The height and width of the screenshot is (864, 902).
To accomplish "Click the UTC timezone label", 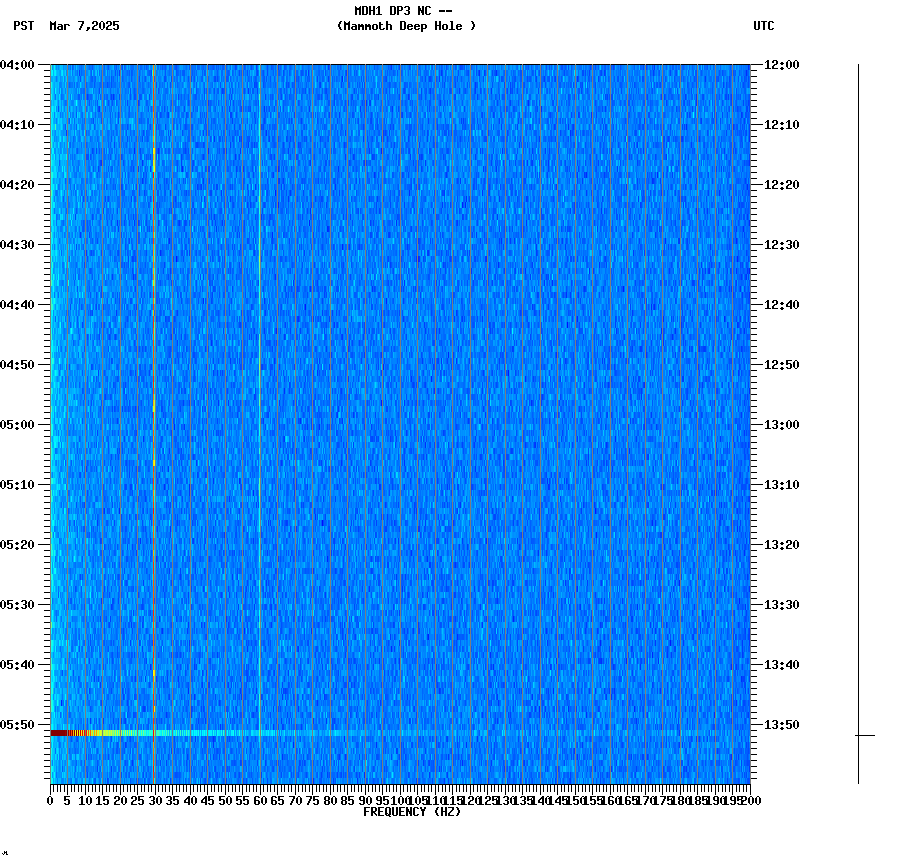I will (x=765, y=27).
